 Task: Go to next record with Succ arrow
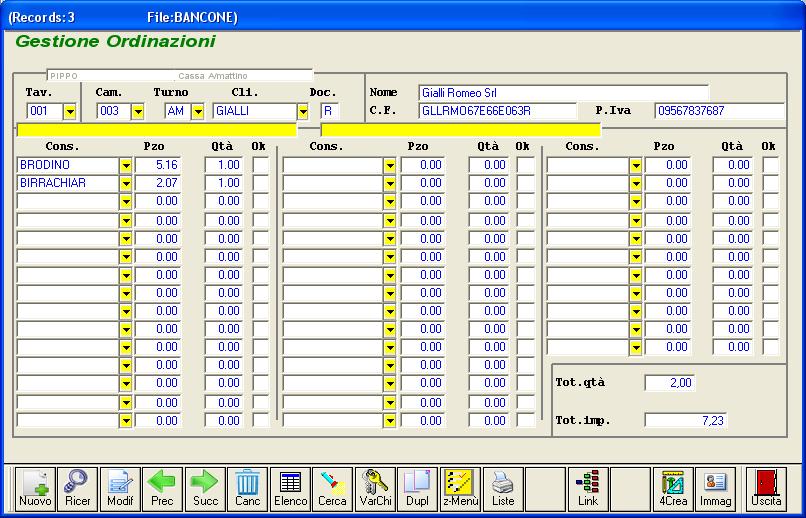pyautogui.click(x=205, y=489)
